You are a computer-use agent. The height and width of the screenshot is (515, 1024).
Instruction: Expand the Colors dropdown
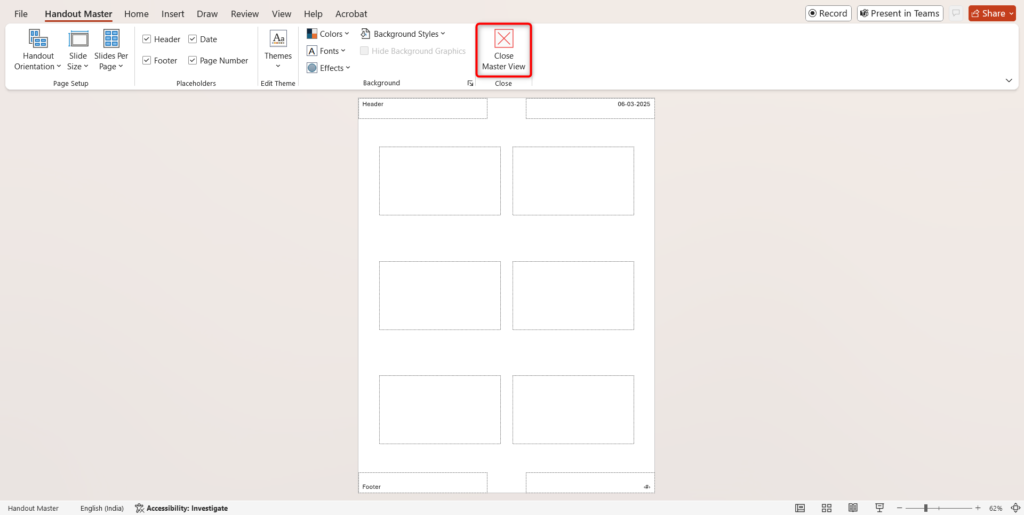point(328,34)
